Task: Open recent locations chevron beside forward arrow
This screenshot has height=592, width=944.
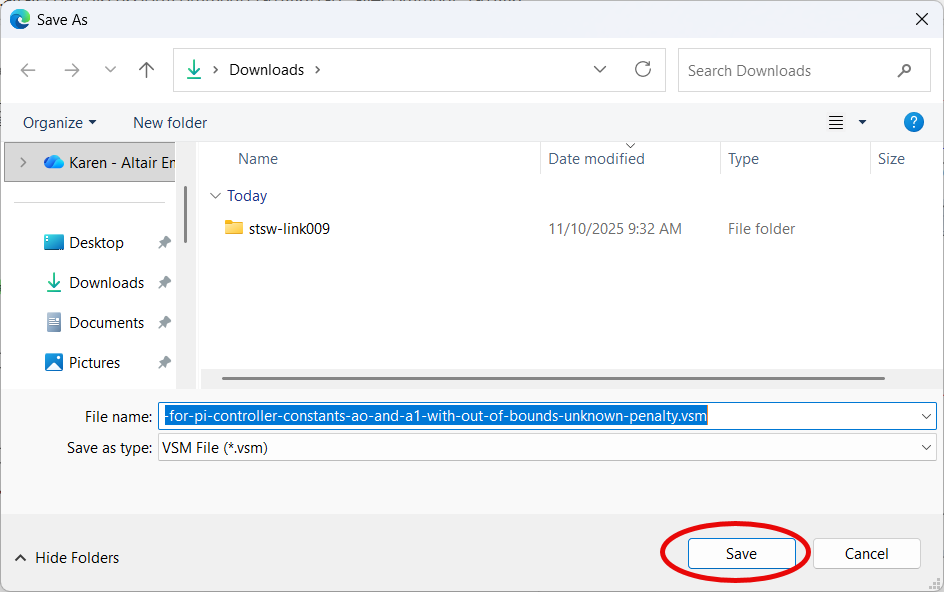Action: (110, 70)
